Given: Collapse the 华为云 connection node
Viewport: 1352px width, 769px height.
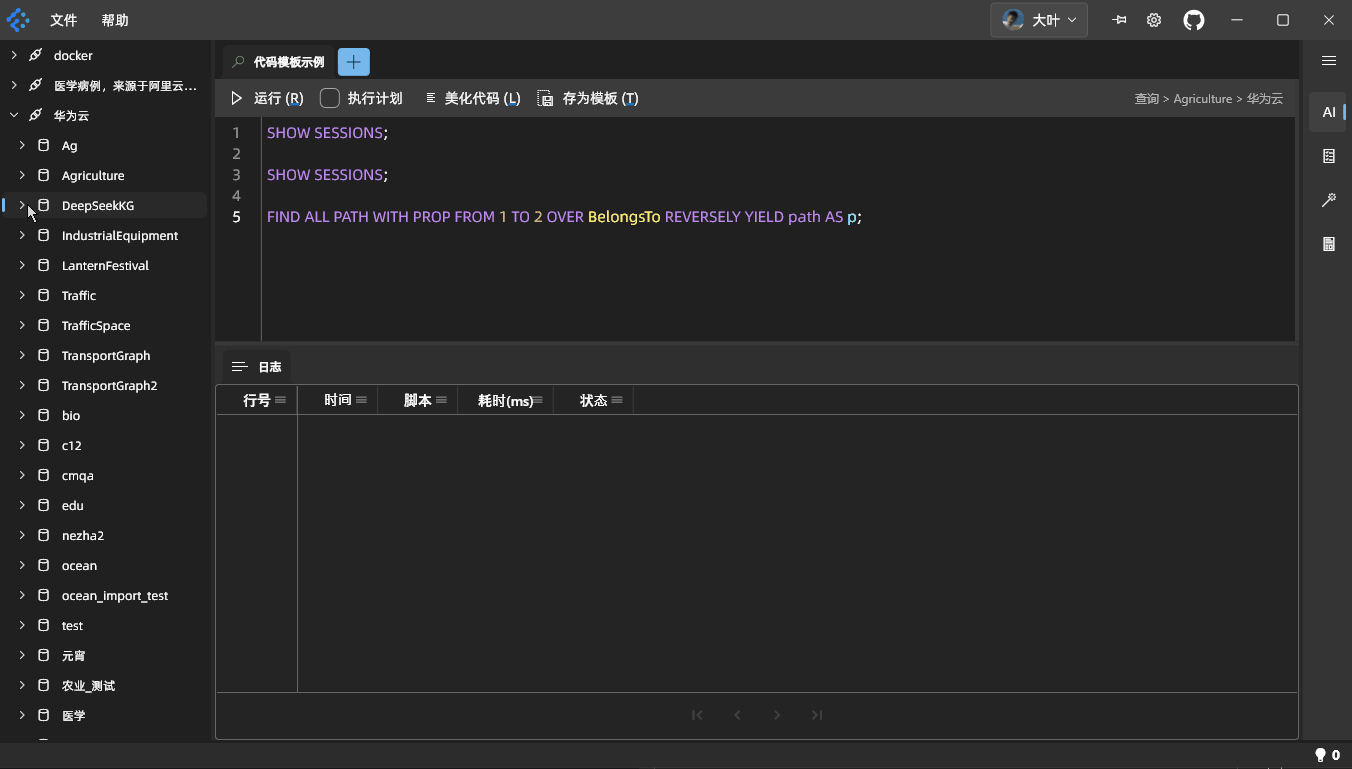Looking at the screenshot, I should pos(14,115).
